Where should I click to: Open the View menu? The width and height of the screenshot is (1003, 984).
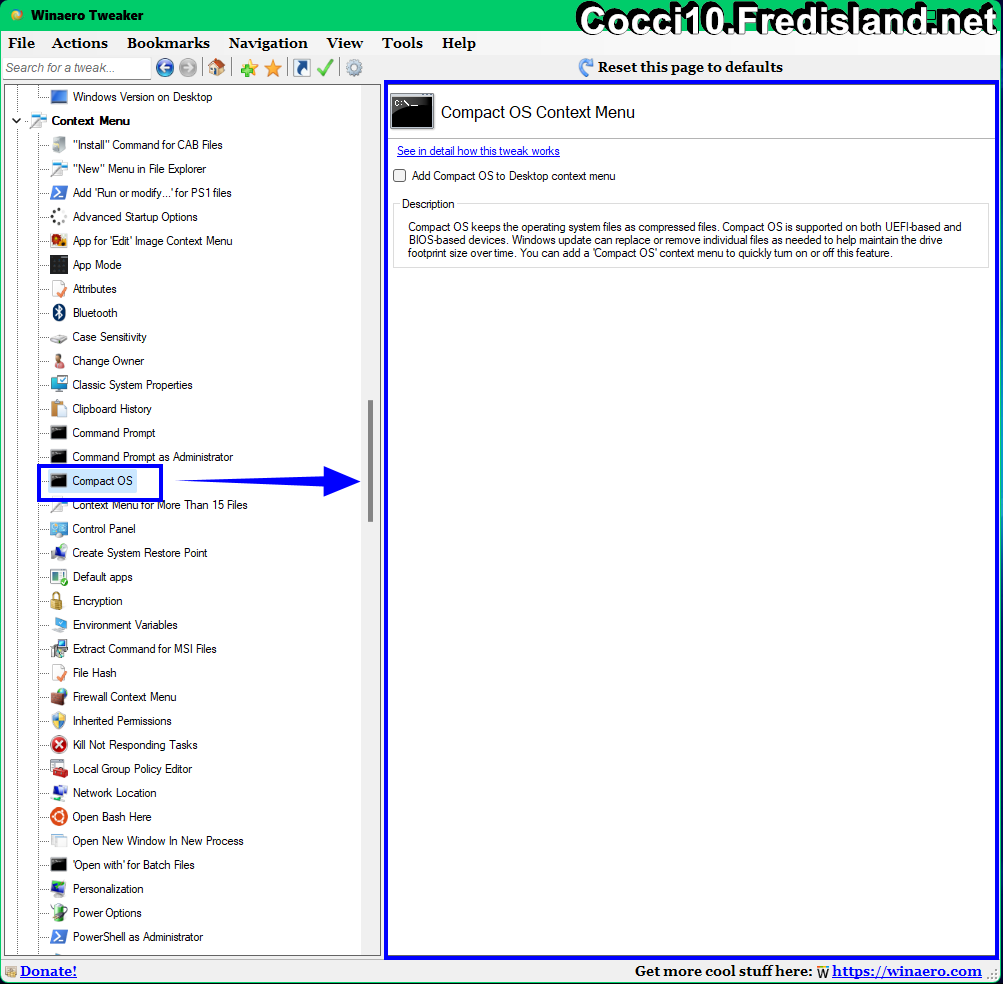345,43
